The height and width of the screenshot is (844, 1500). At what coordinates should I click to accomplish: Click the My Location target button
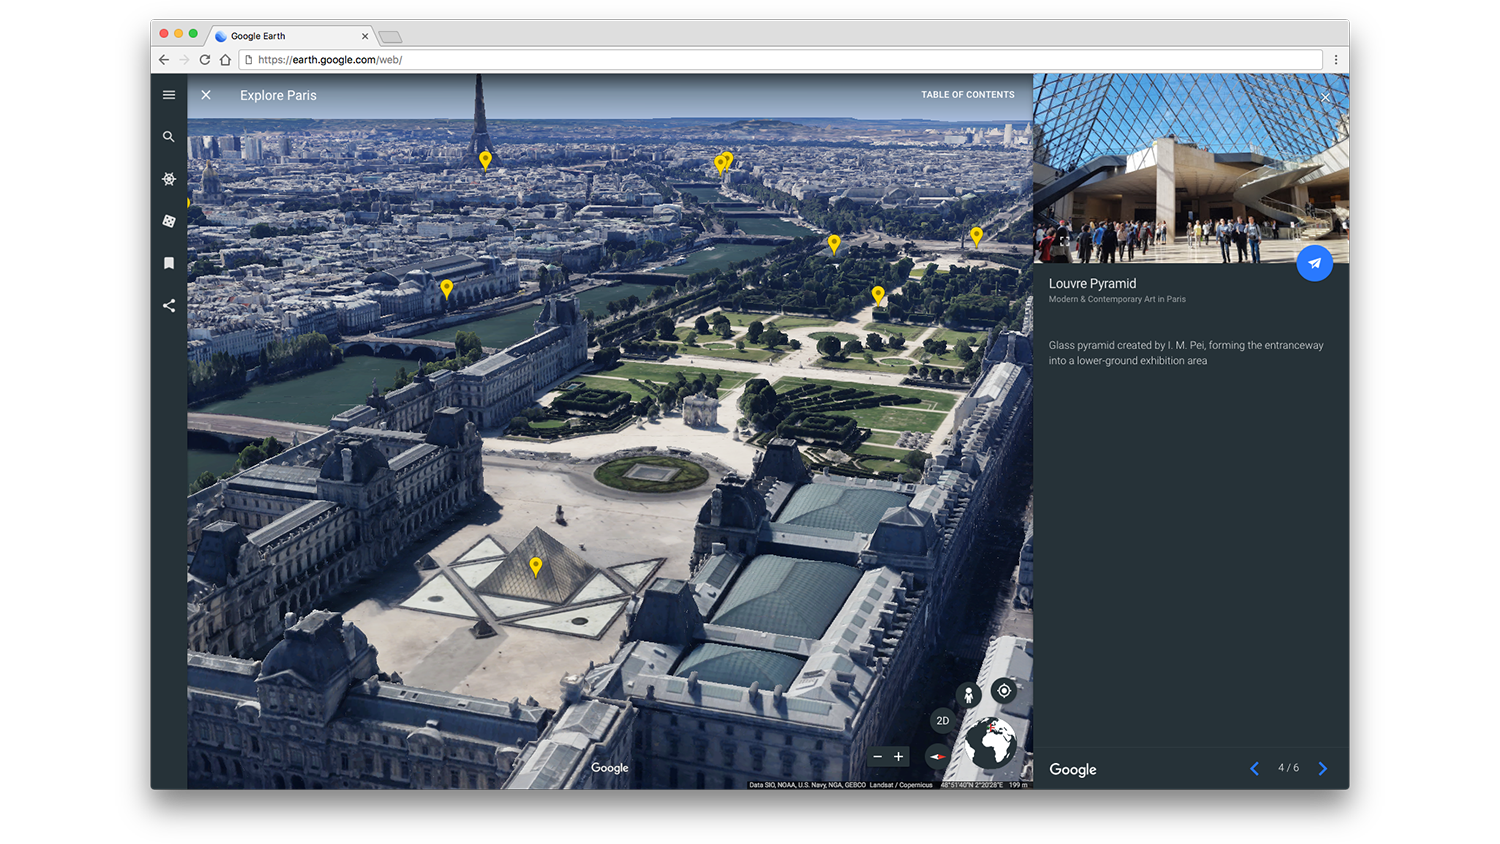[x=1004, y=690]
